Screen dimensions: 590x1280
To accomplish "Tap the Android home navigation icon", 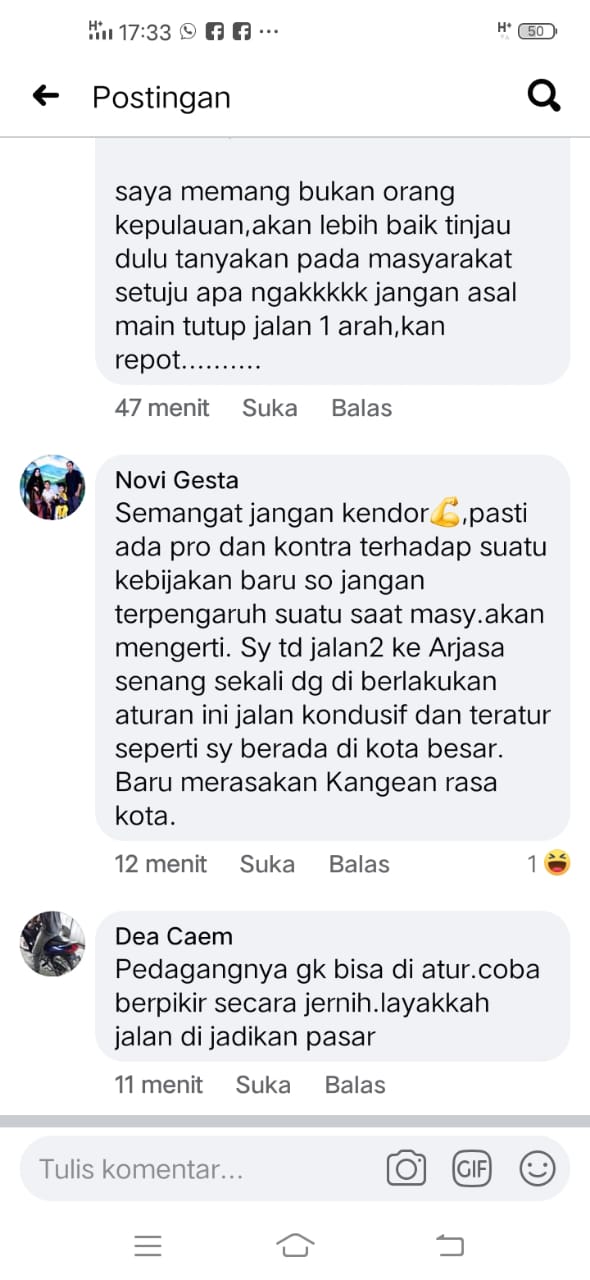I will (295, 1245).
